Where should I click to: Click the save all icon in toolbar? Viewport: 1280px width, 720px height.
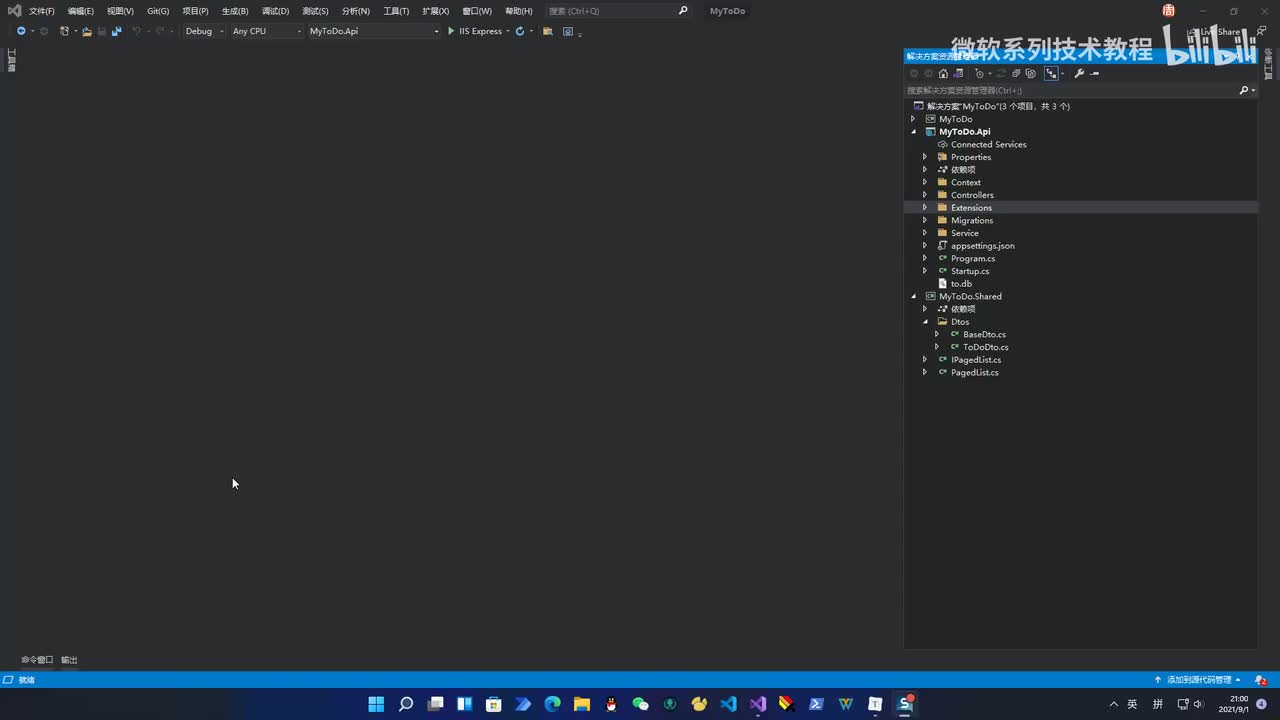[x=116, y=31]
